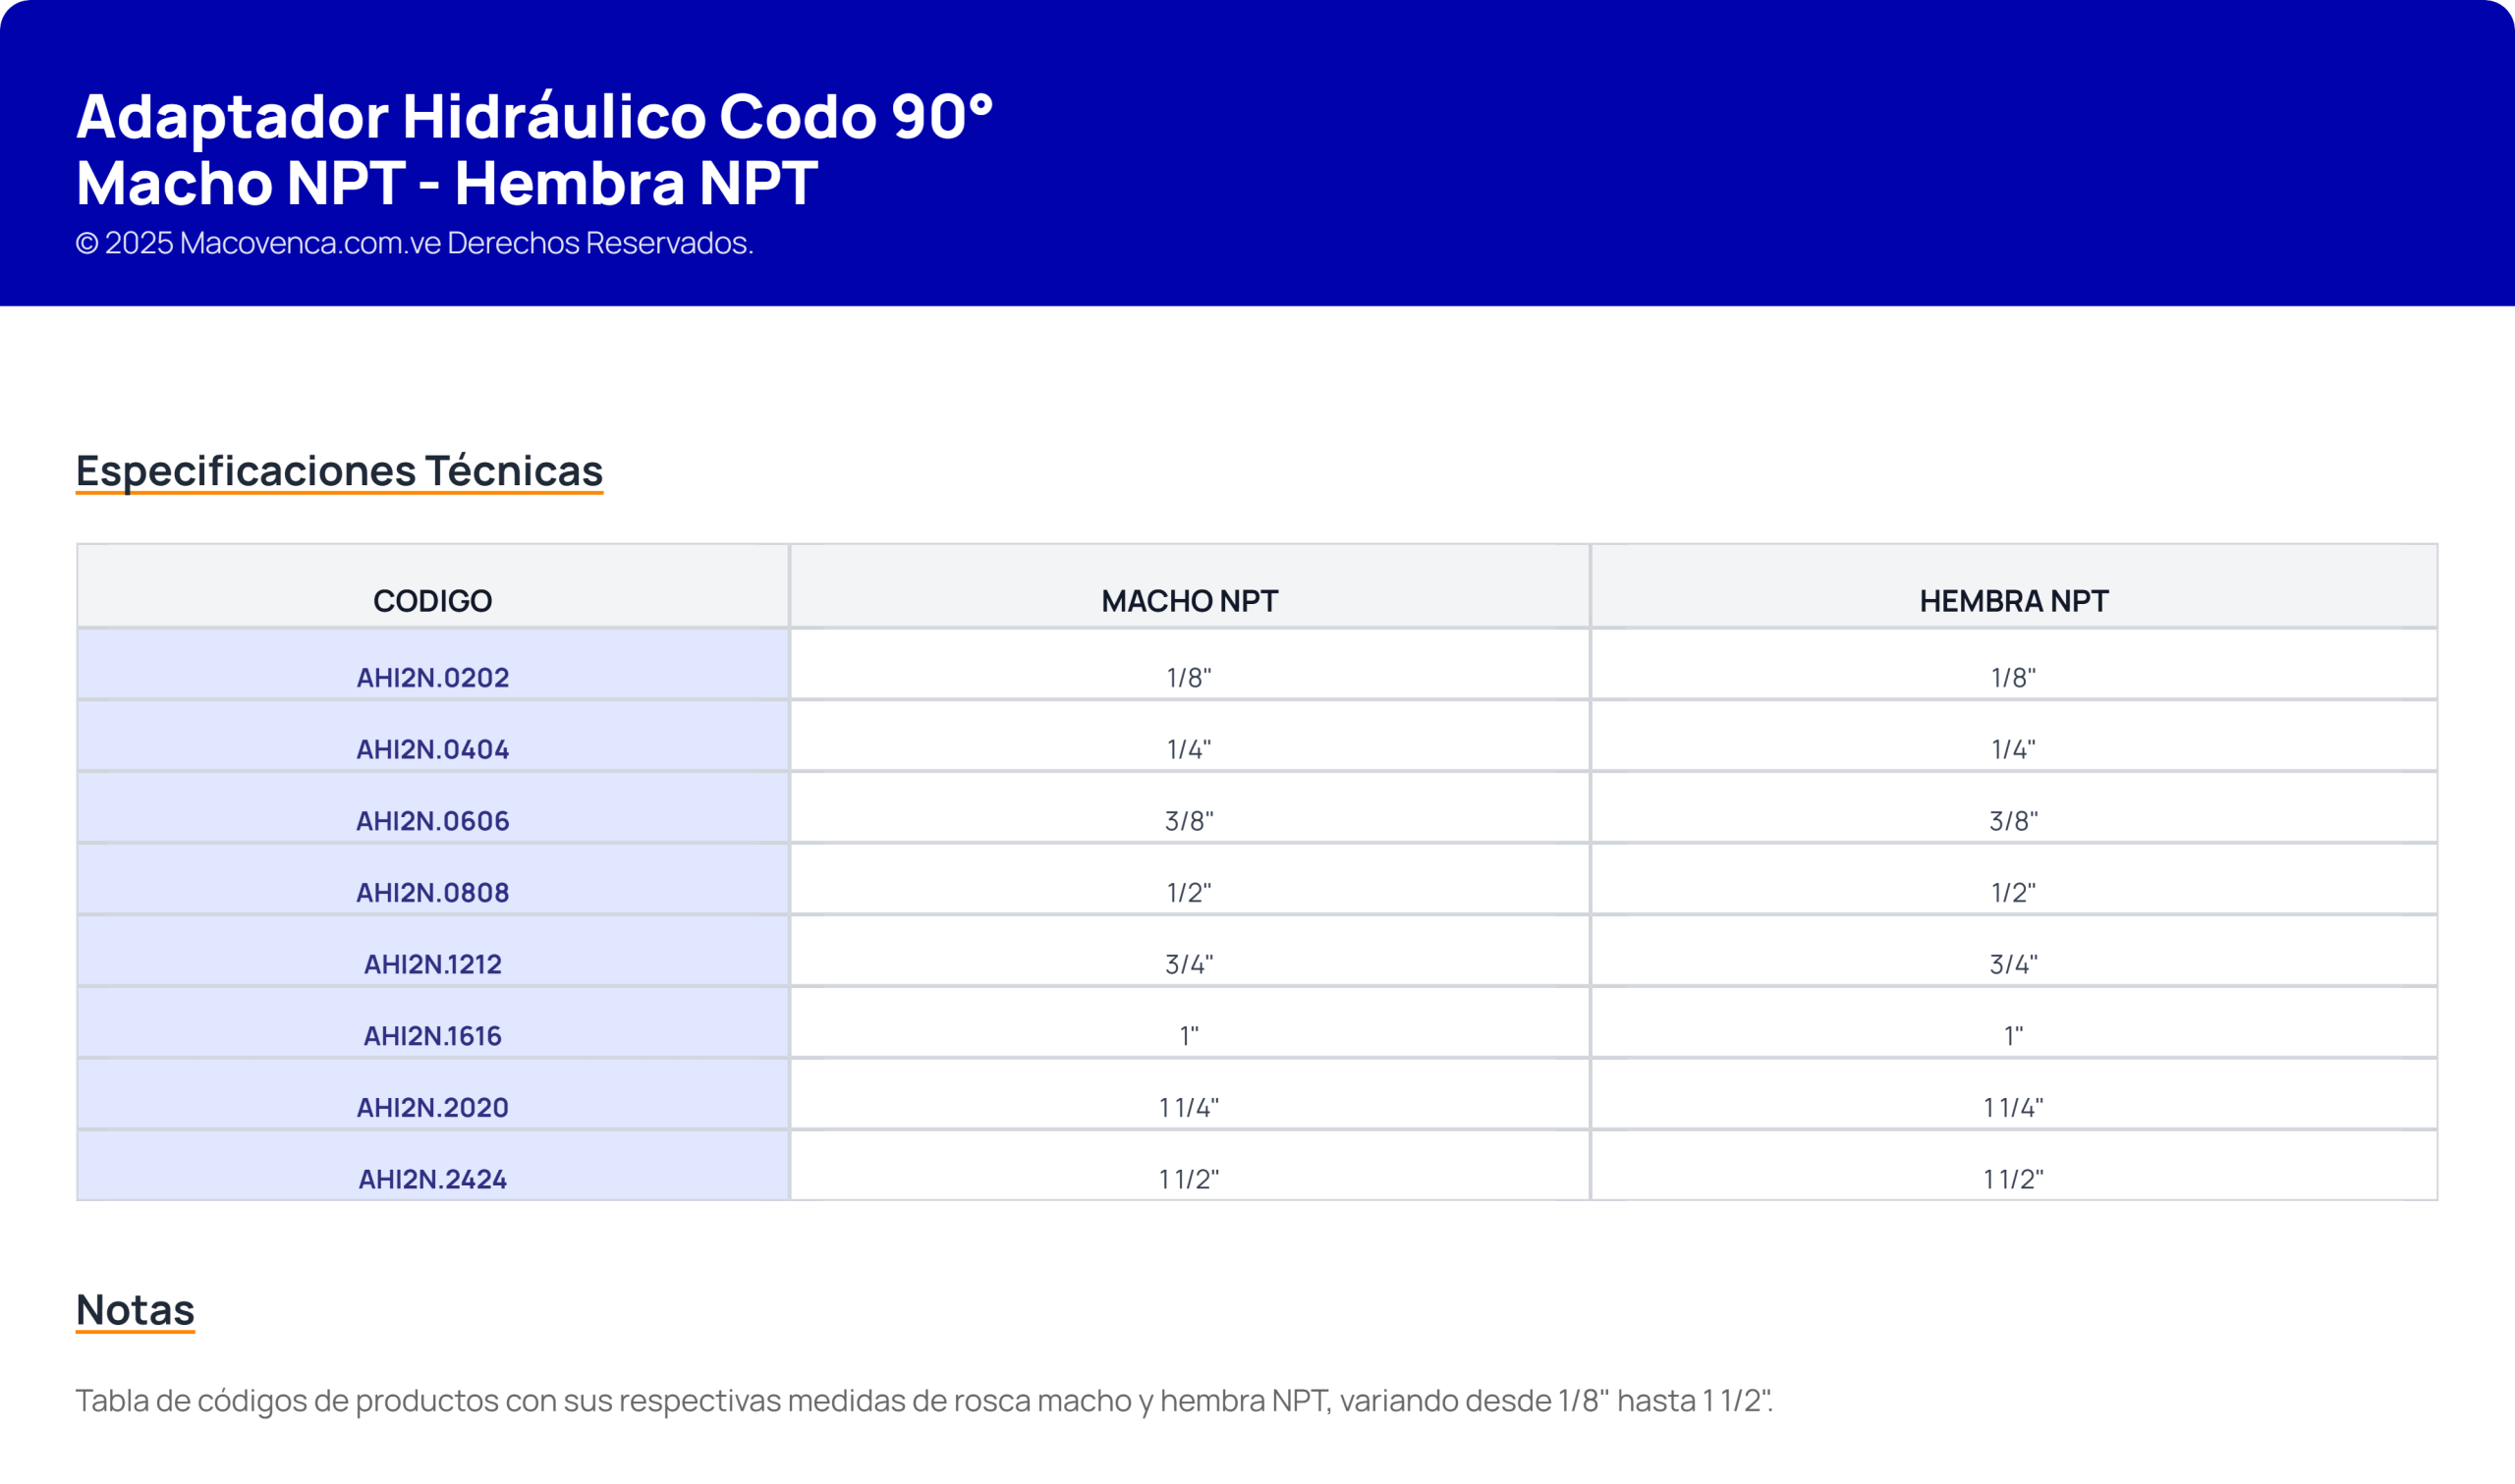The width and height of the screenshot is (2515, 1484).
Task: Click the MACHO NPT column header
Action: pos(1189,600)
